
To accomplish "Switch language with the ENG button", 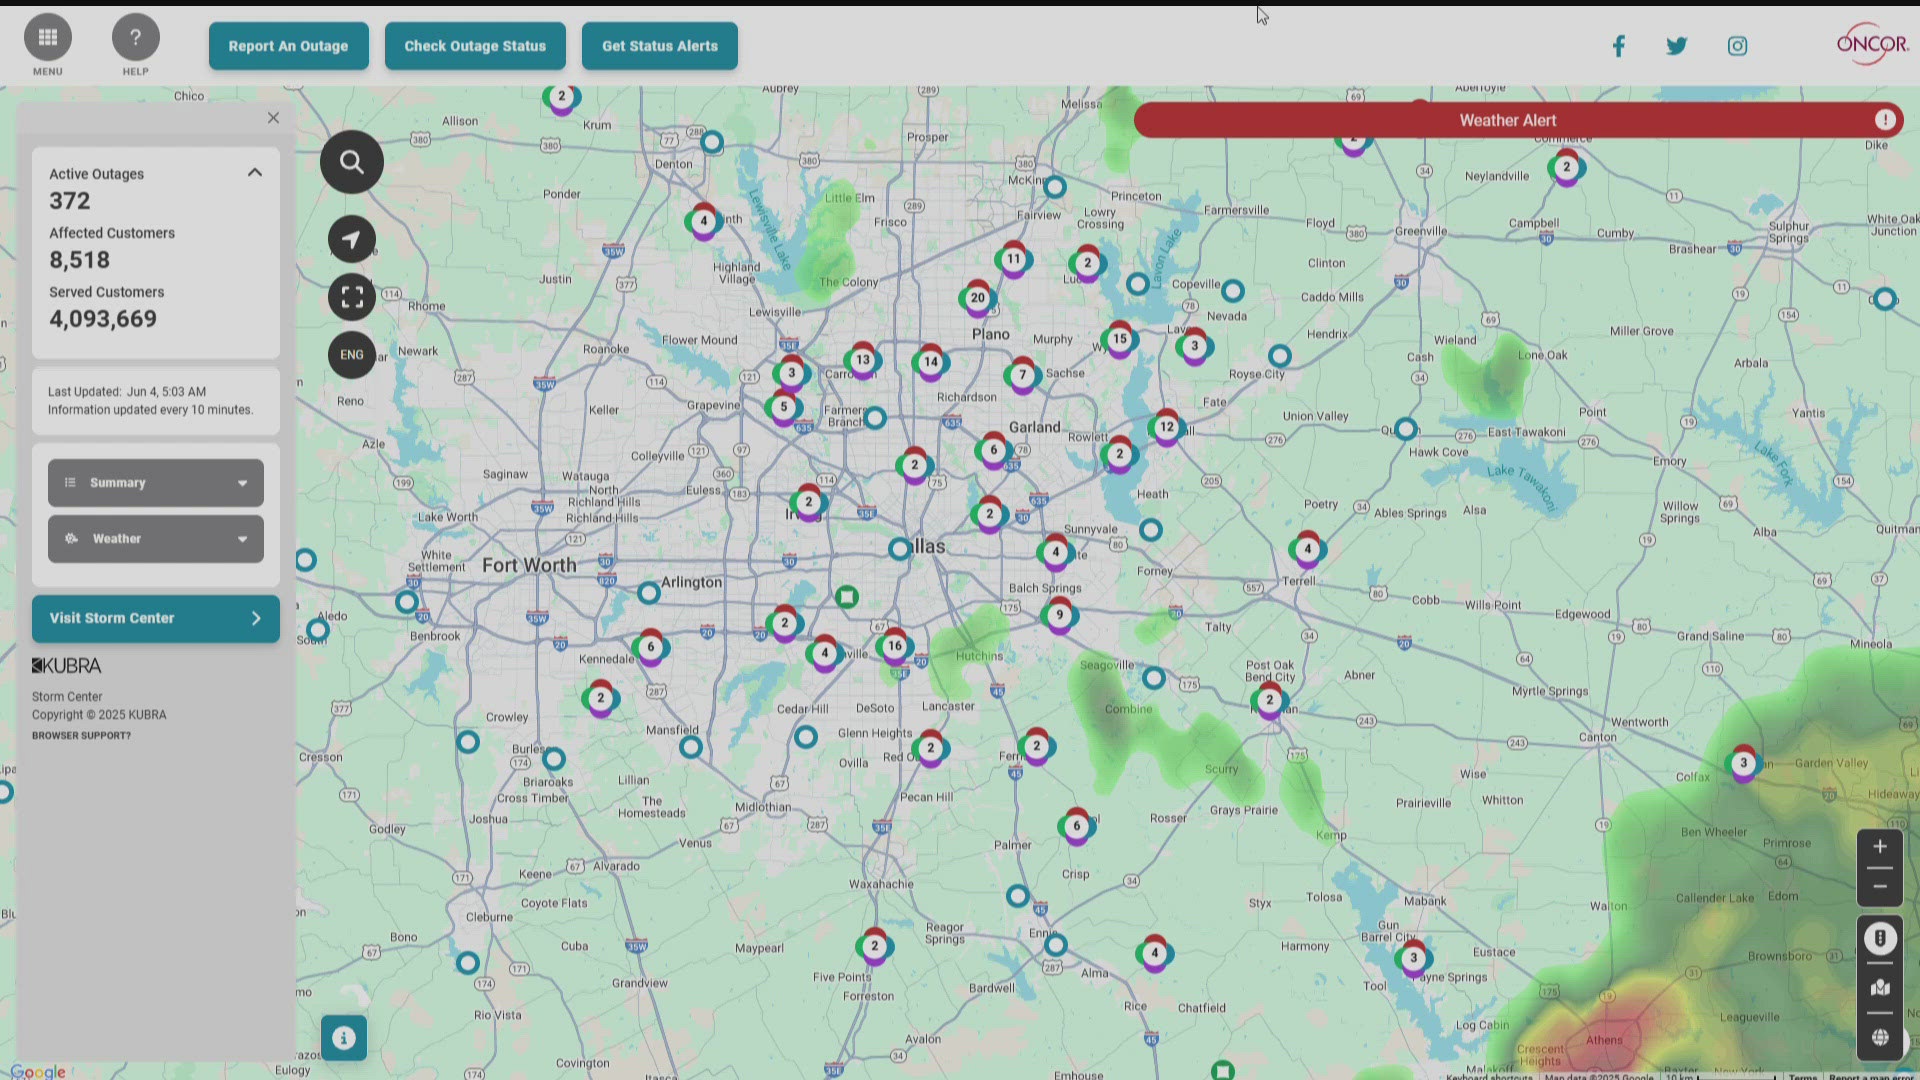I will click(x=351, y=355).
